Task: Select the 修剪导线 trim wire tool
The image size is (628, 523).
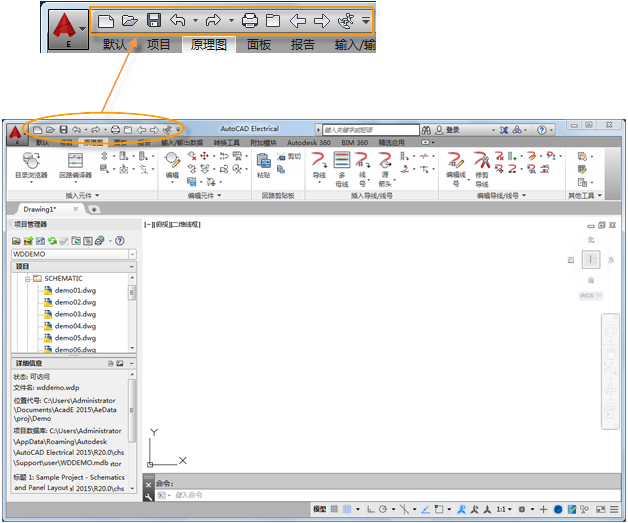Action: [x=482, y=168]
